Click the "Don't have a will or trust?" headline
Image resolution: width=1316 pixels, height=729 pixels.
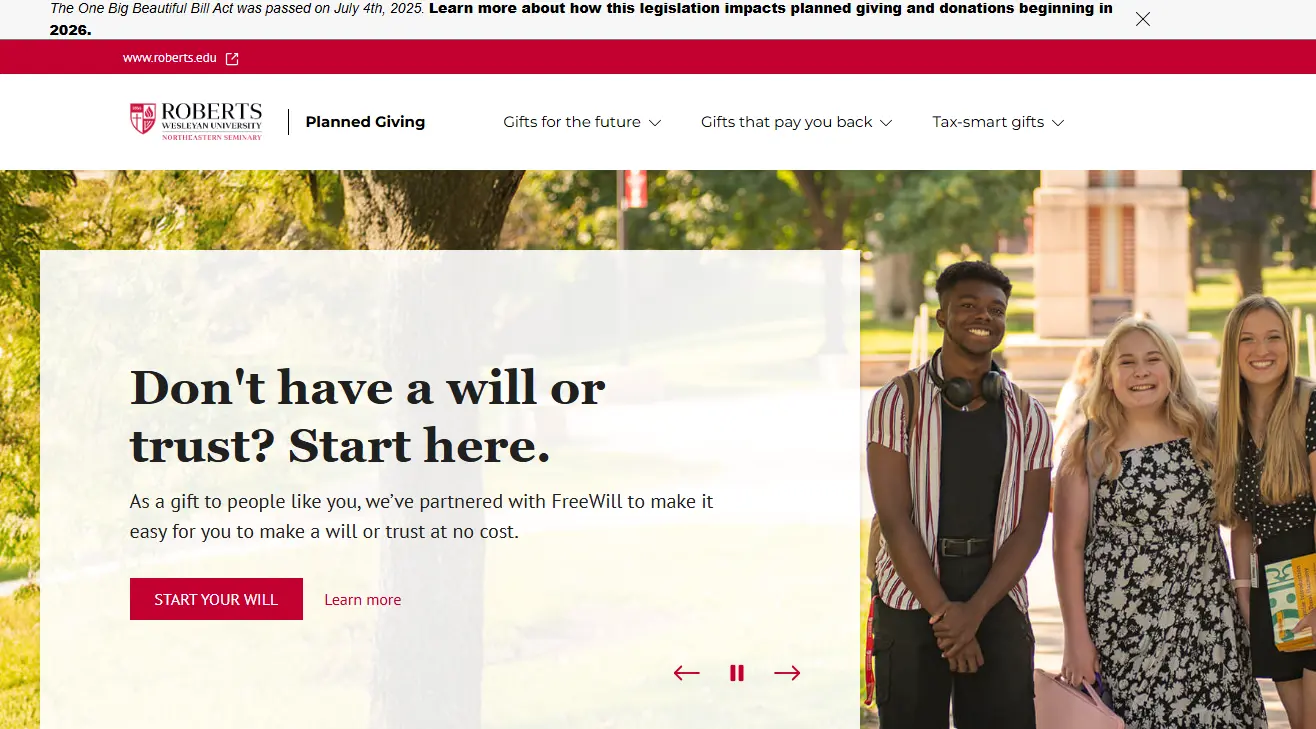(x=368, y=416)
